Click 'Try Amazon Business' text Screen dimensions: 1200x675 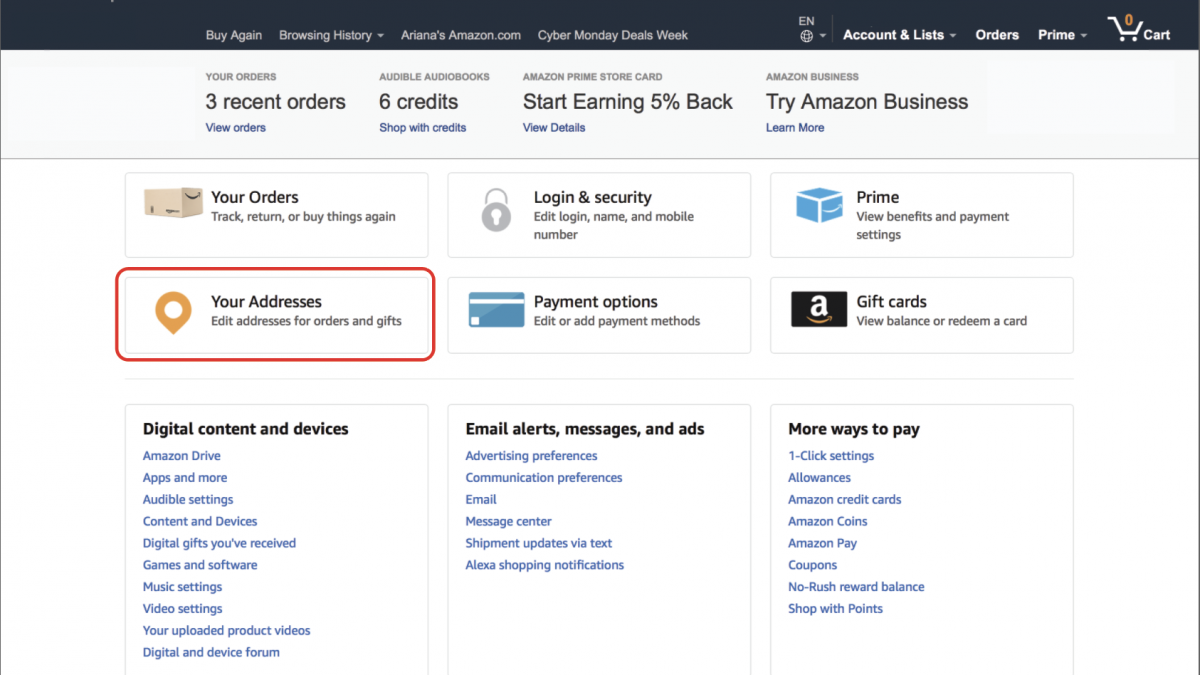point(867,102)
